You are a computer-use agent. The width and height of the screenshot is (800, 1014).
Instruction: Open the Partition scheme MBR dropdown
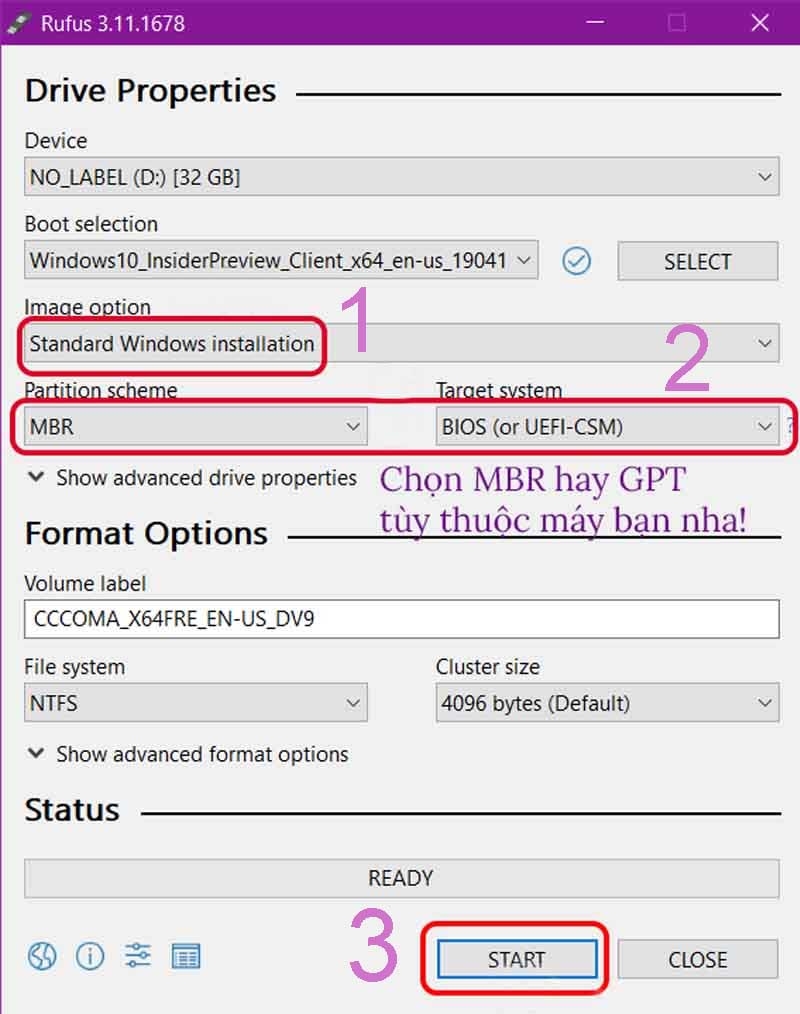coord(195,426)
